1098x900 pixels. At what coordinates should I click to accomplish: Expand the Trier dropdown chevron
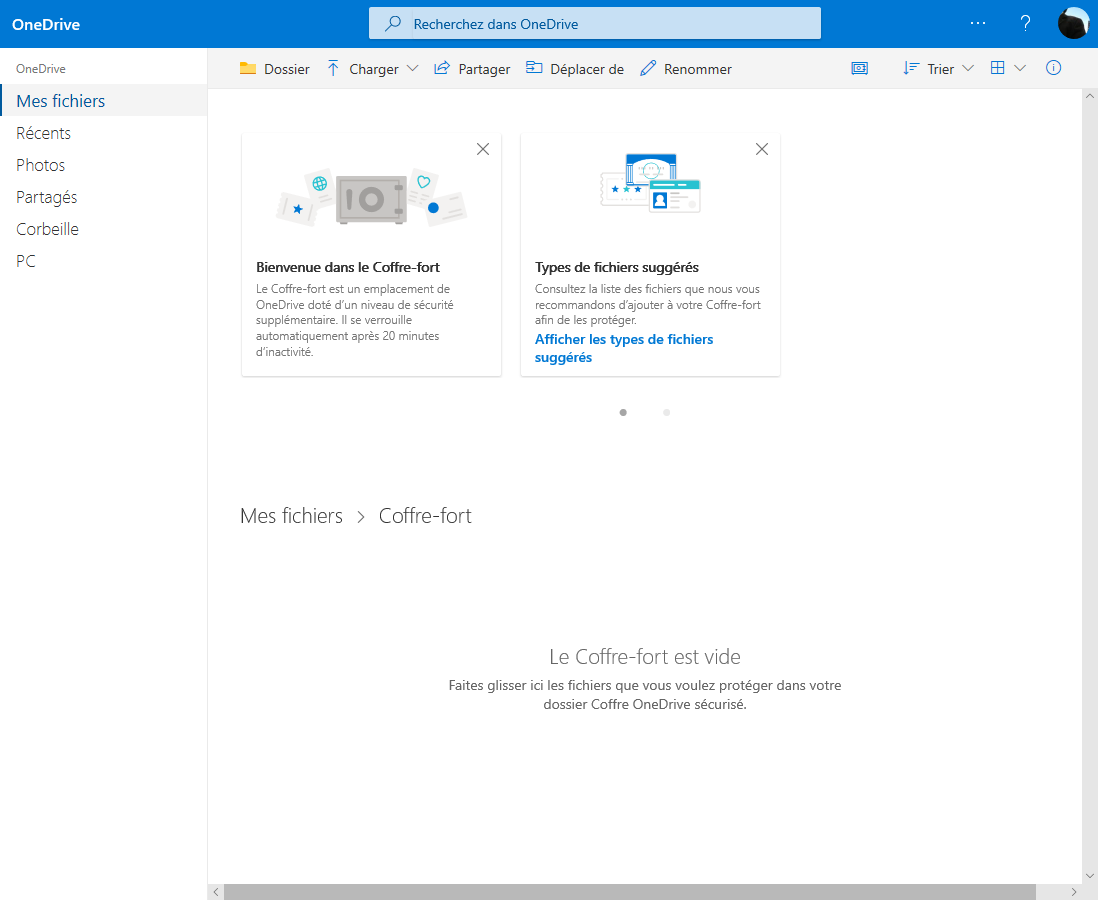[x=968, y=68]
